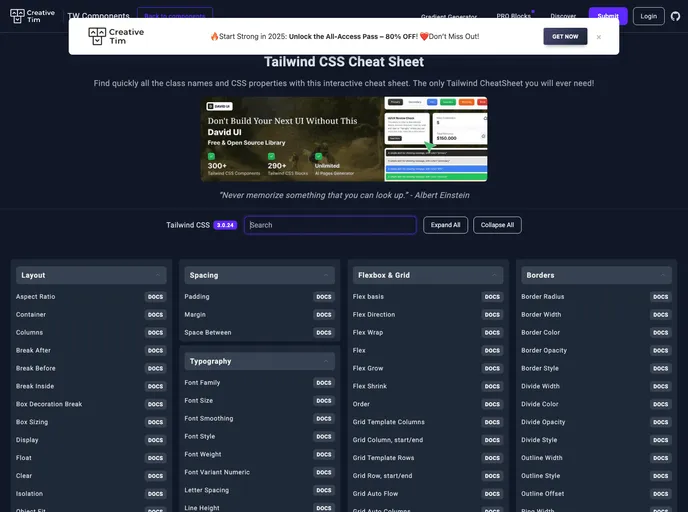
Task: Close the promo banner with the X
Action: pyautogui.click(x=598, y=37)
